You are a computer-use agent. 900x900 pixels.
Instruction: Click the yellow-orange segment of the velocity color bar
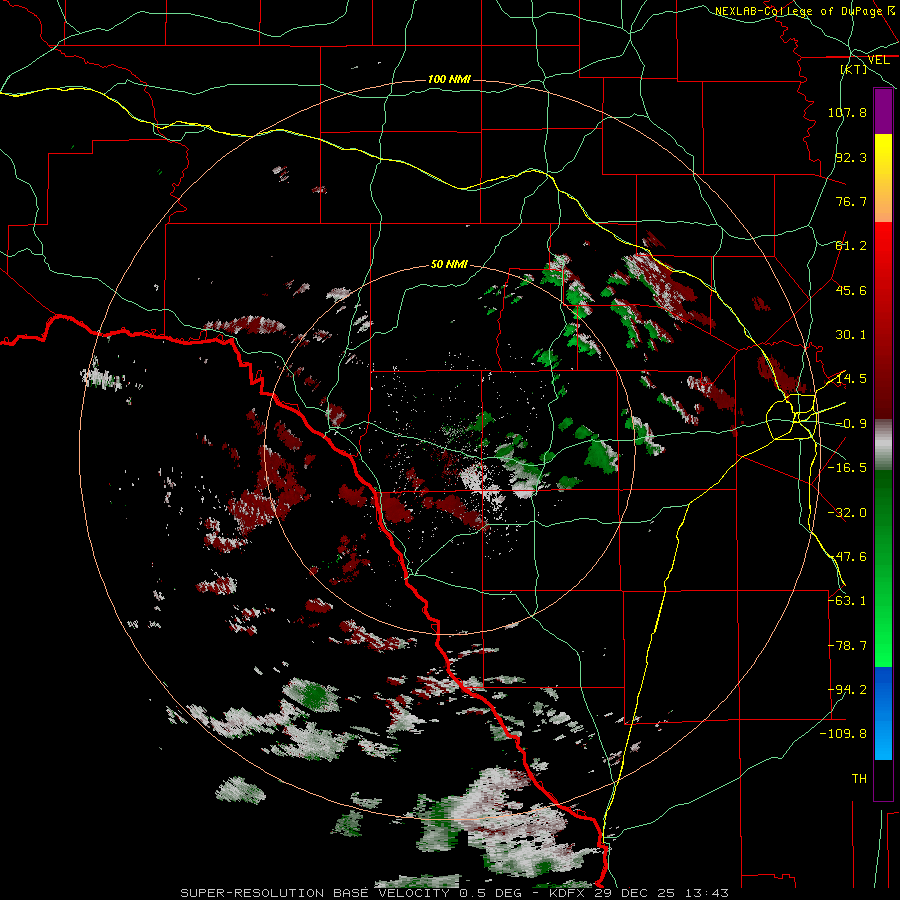click(883, 178)
